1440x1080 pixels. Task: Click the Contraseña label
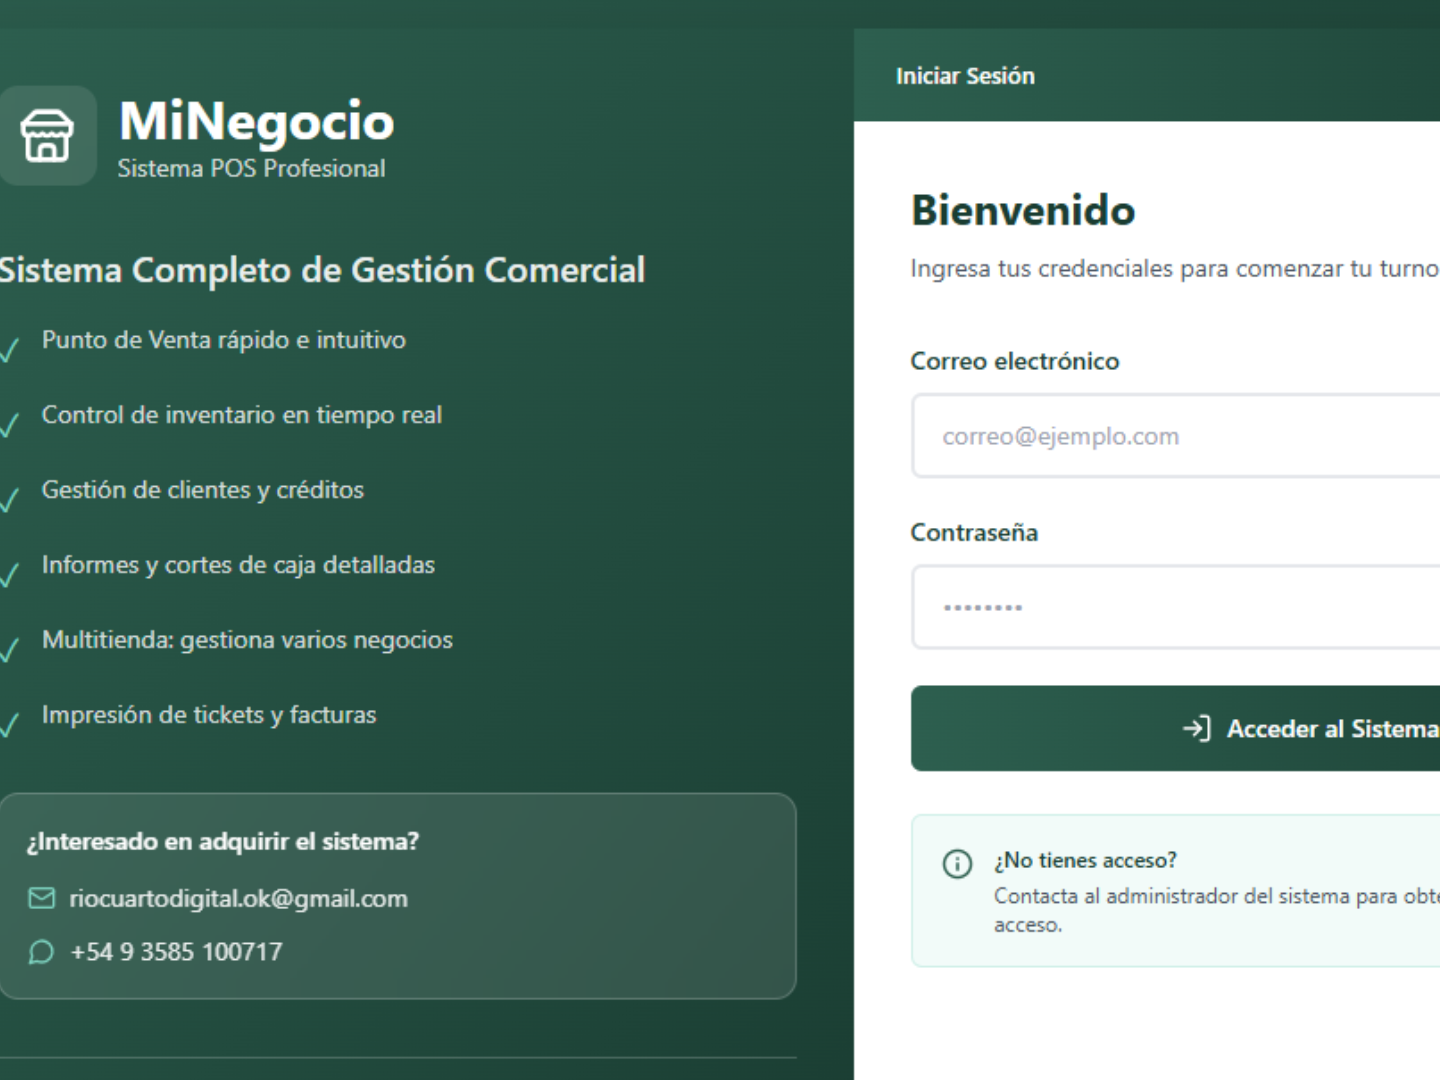(974, 533)
